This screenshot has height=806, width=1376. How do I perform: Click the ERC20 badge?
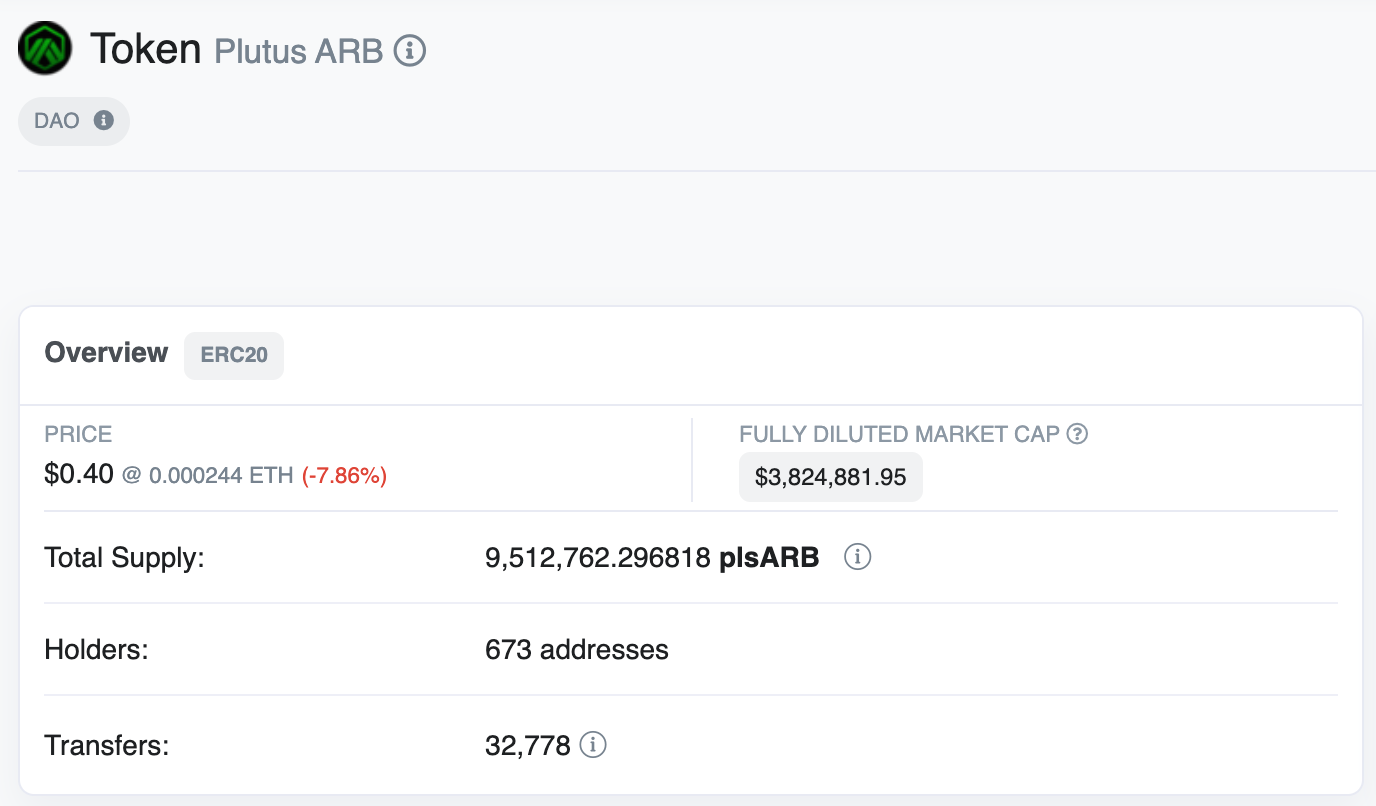234,355
